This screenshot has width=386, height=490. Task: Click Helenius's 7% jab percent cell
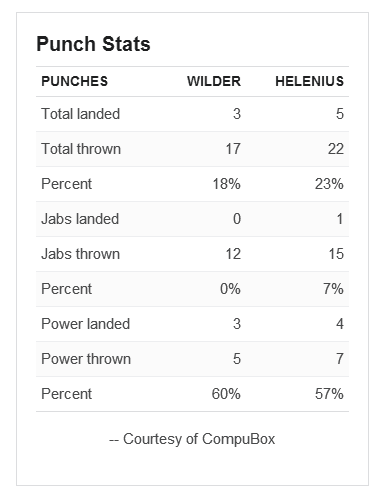tap(333, 289)
